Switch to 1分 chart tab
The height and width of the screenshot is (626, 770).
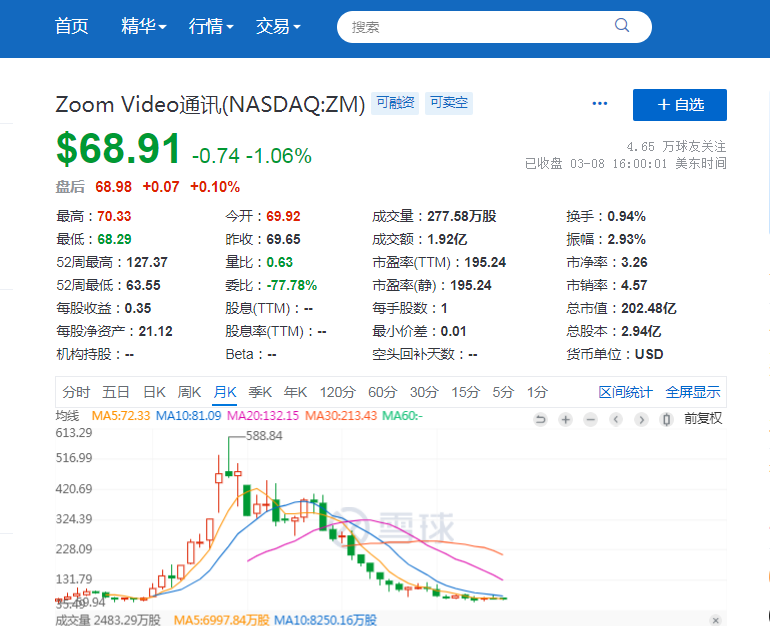[x=537, y=392]
